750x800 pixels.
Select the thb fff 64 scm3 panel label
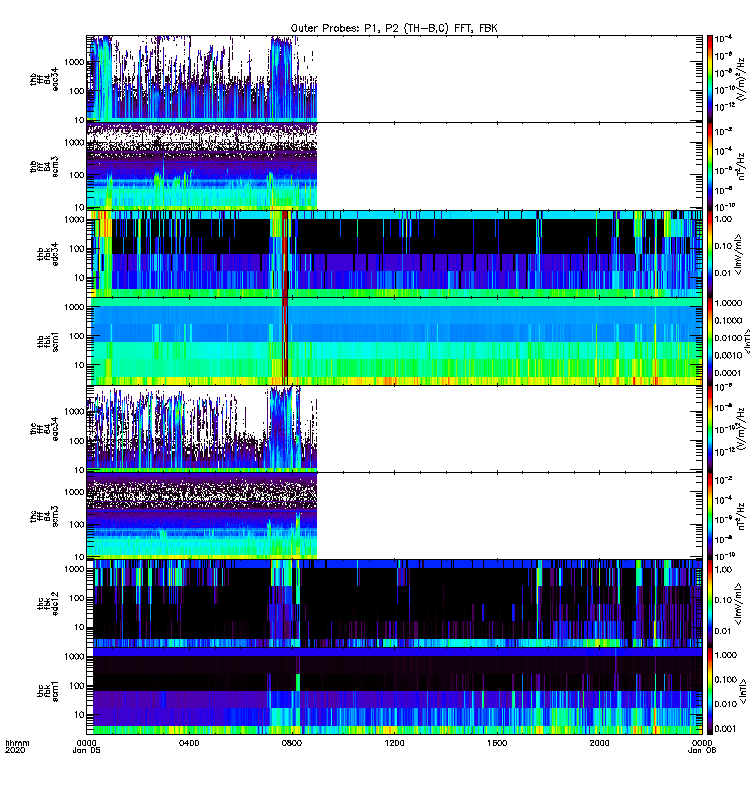click(x=44, y=167)
